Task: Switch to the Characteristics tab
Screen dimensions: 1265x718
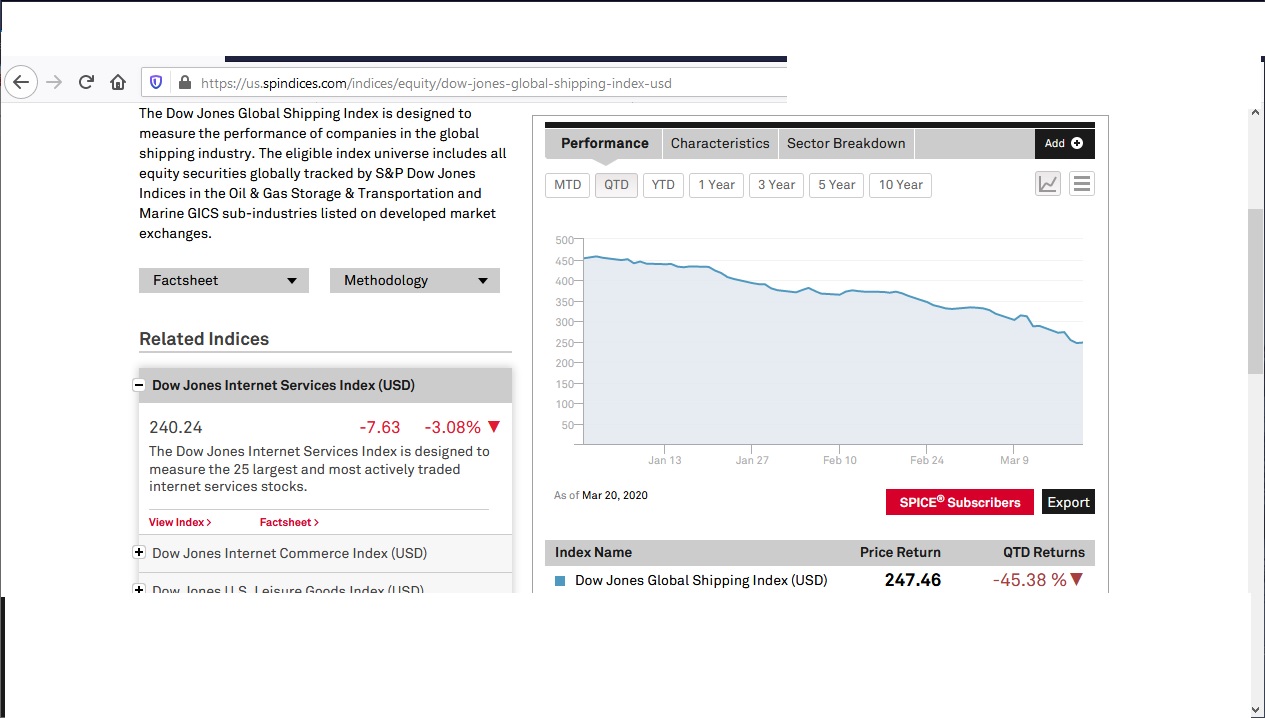Action: [x=720, y=143]
